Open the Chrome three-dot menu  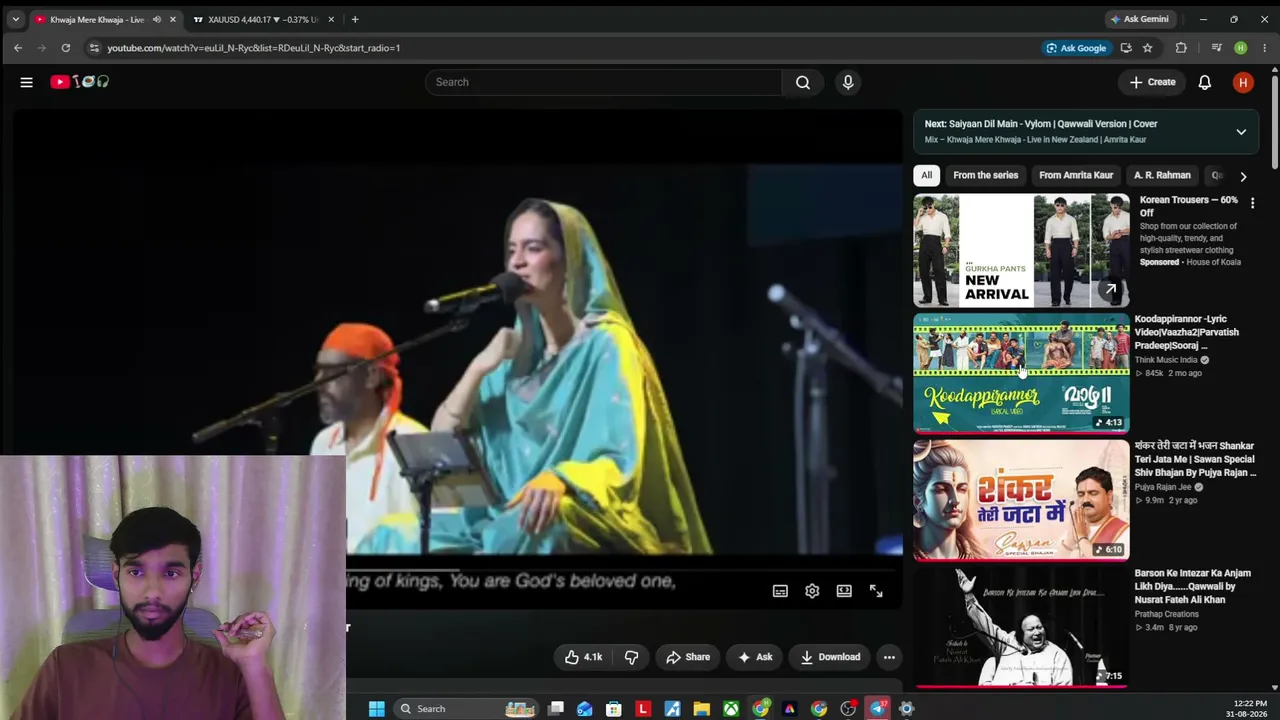coord(1264,48)
